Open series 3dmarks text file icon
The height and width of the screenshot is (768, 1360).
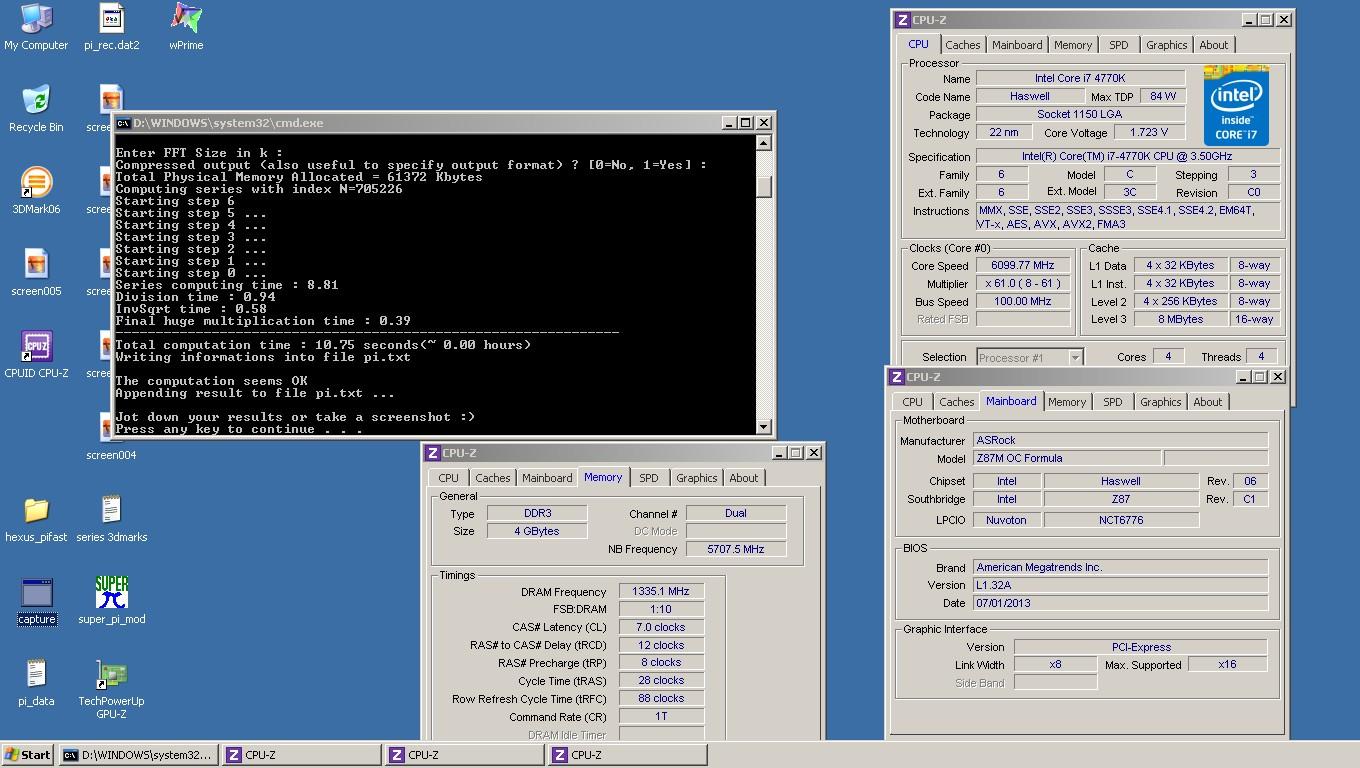click(x=111, y=519)
